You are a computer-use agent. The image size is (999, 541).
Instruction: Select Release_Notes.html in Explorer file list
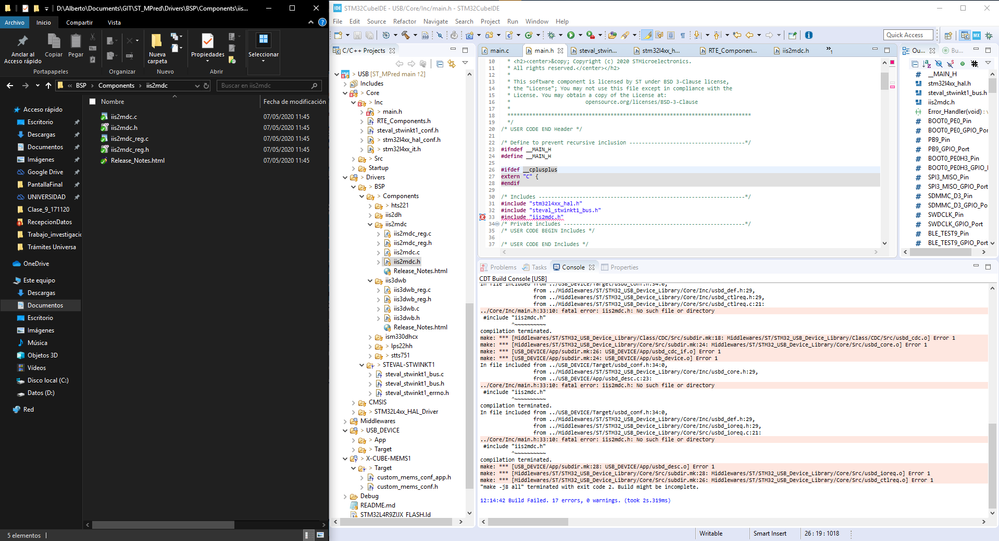[x=138, y=161]
